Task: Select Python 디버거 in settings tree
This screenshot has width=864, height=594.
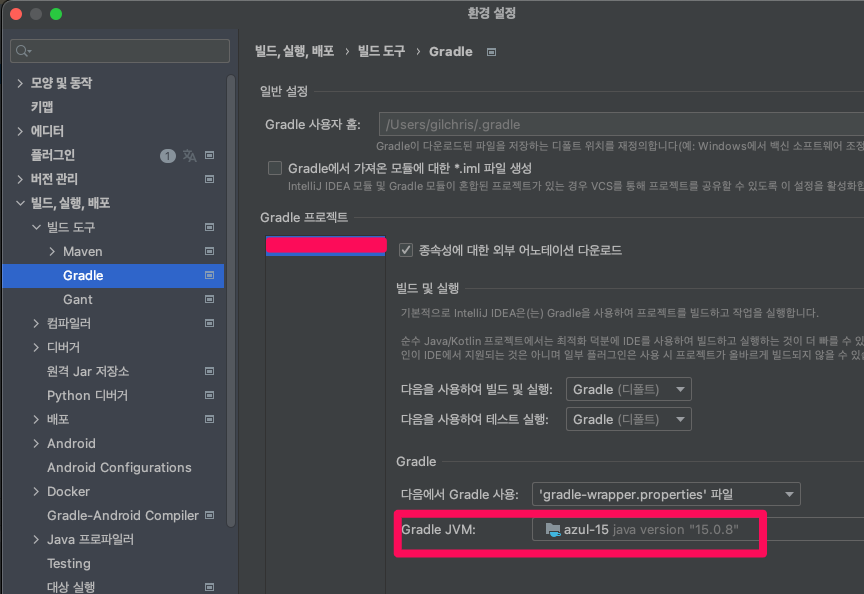Action: click(x=87, y=395)
